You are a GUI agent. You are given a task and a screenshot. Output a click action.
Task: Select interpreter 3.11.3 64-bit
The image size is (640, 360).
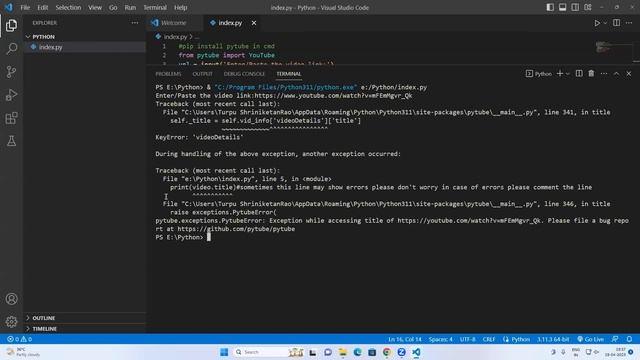(x=553, y=339)
